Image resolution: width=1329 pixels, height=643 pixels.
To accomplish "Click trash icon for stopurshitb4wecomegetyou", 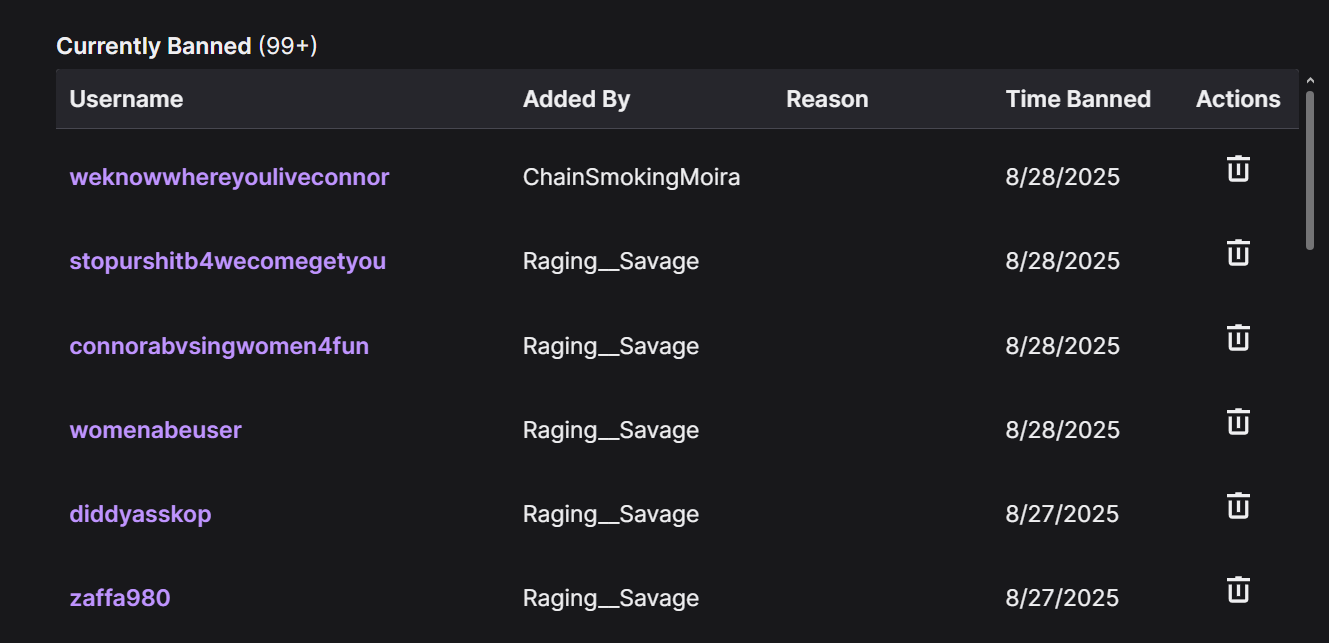I will [x=1238, y=253].
